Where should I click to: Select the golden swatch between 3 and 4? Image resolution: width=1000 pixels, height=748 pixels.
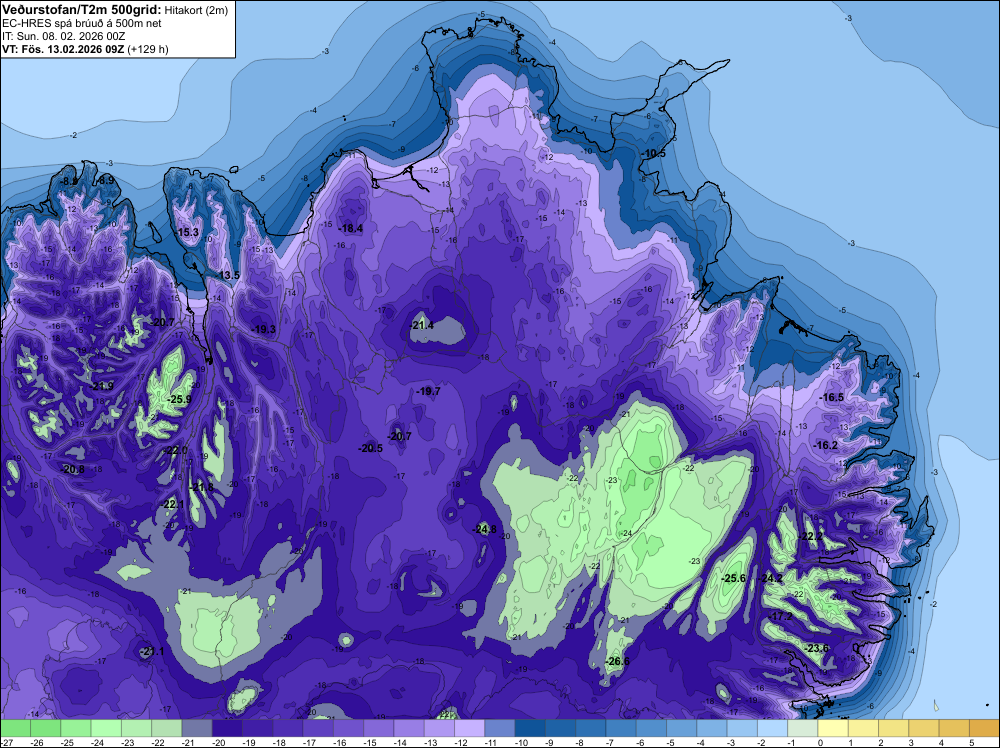[924, 728]
